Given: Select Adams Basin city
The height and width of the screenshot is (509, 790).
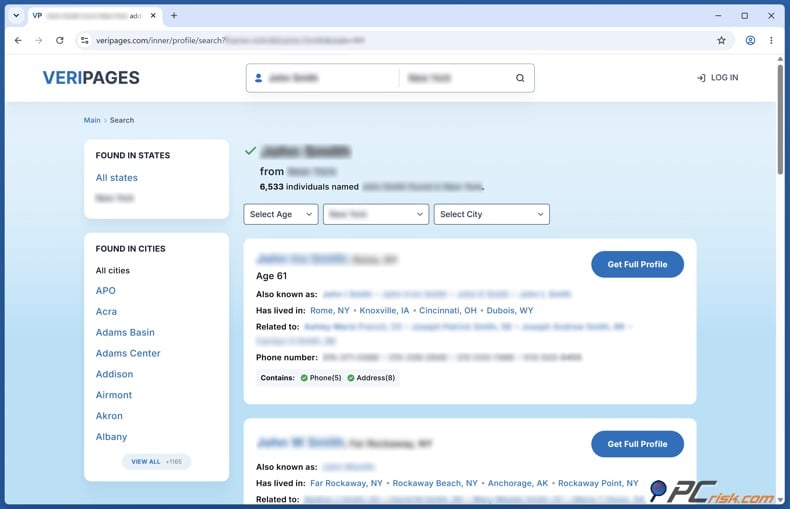Looking at the screenshot, I should pyautogui.click(x=125, y=332).
